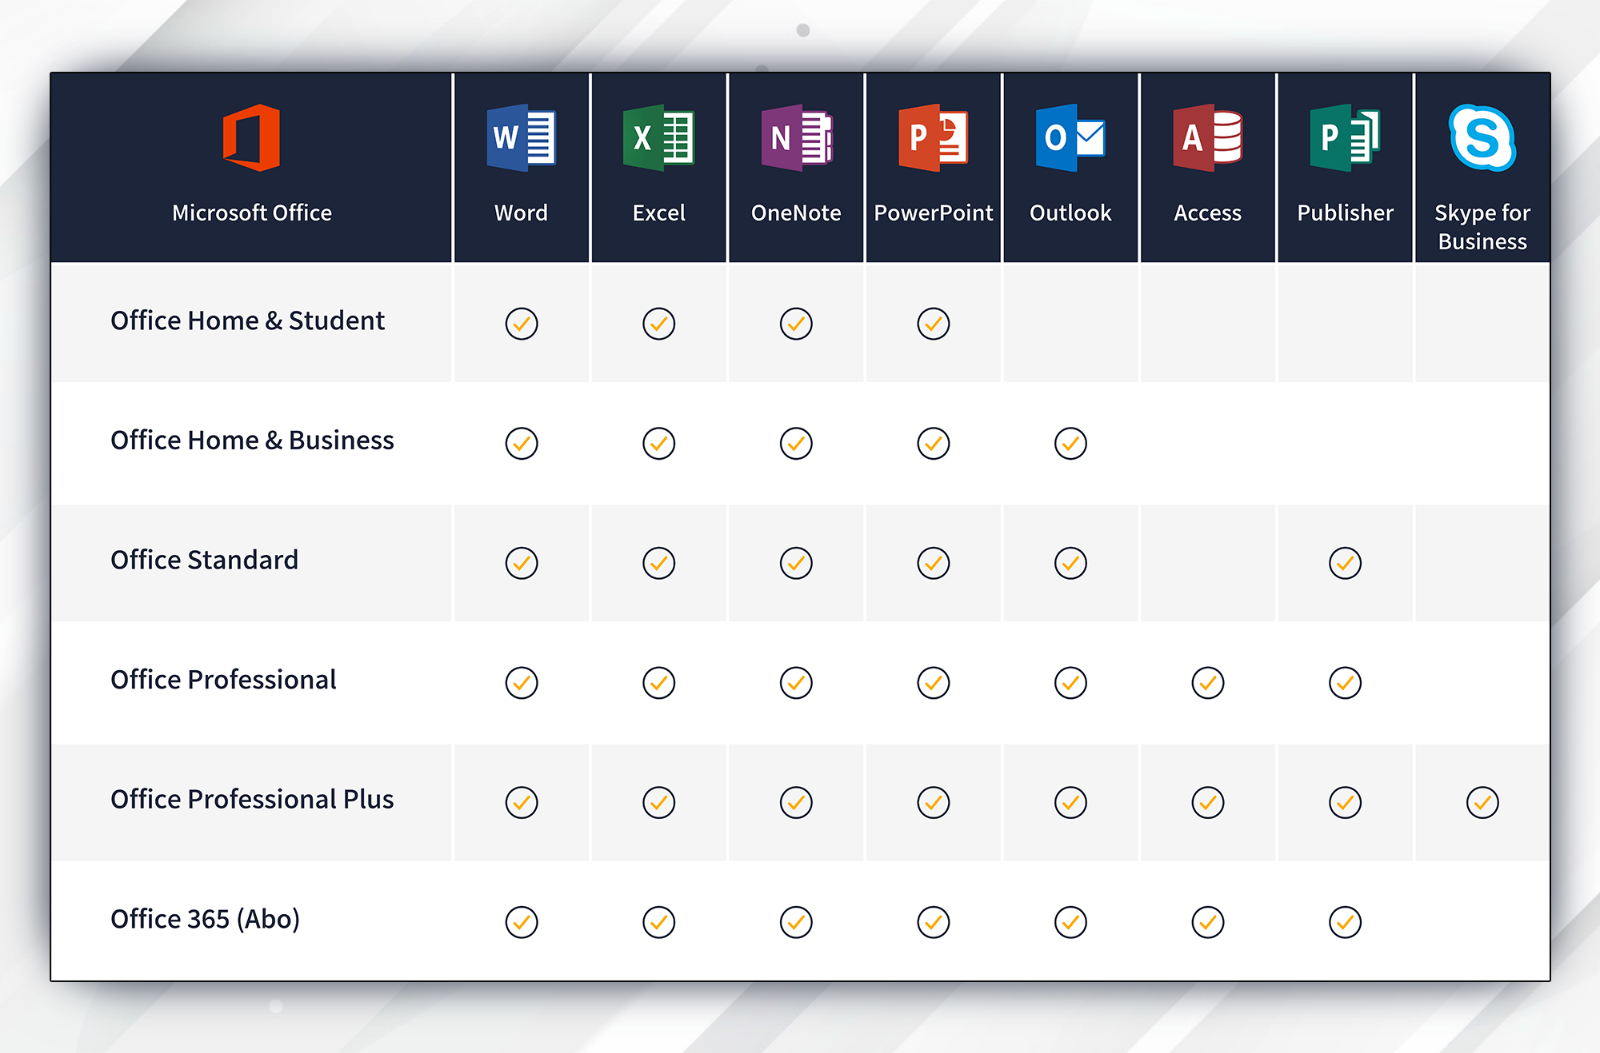Select the PowerPoint app icon
Image resolution: width=1600 pixels, height=1053 pixels.
(x=933, y=138)
